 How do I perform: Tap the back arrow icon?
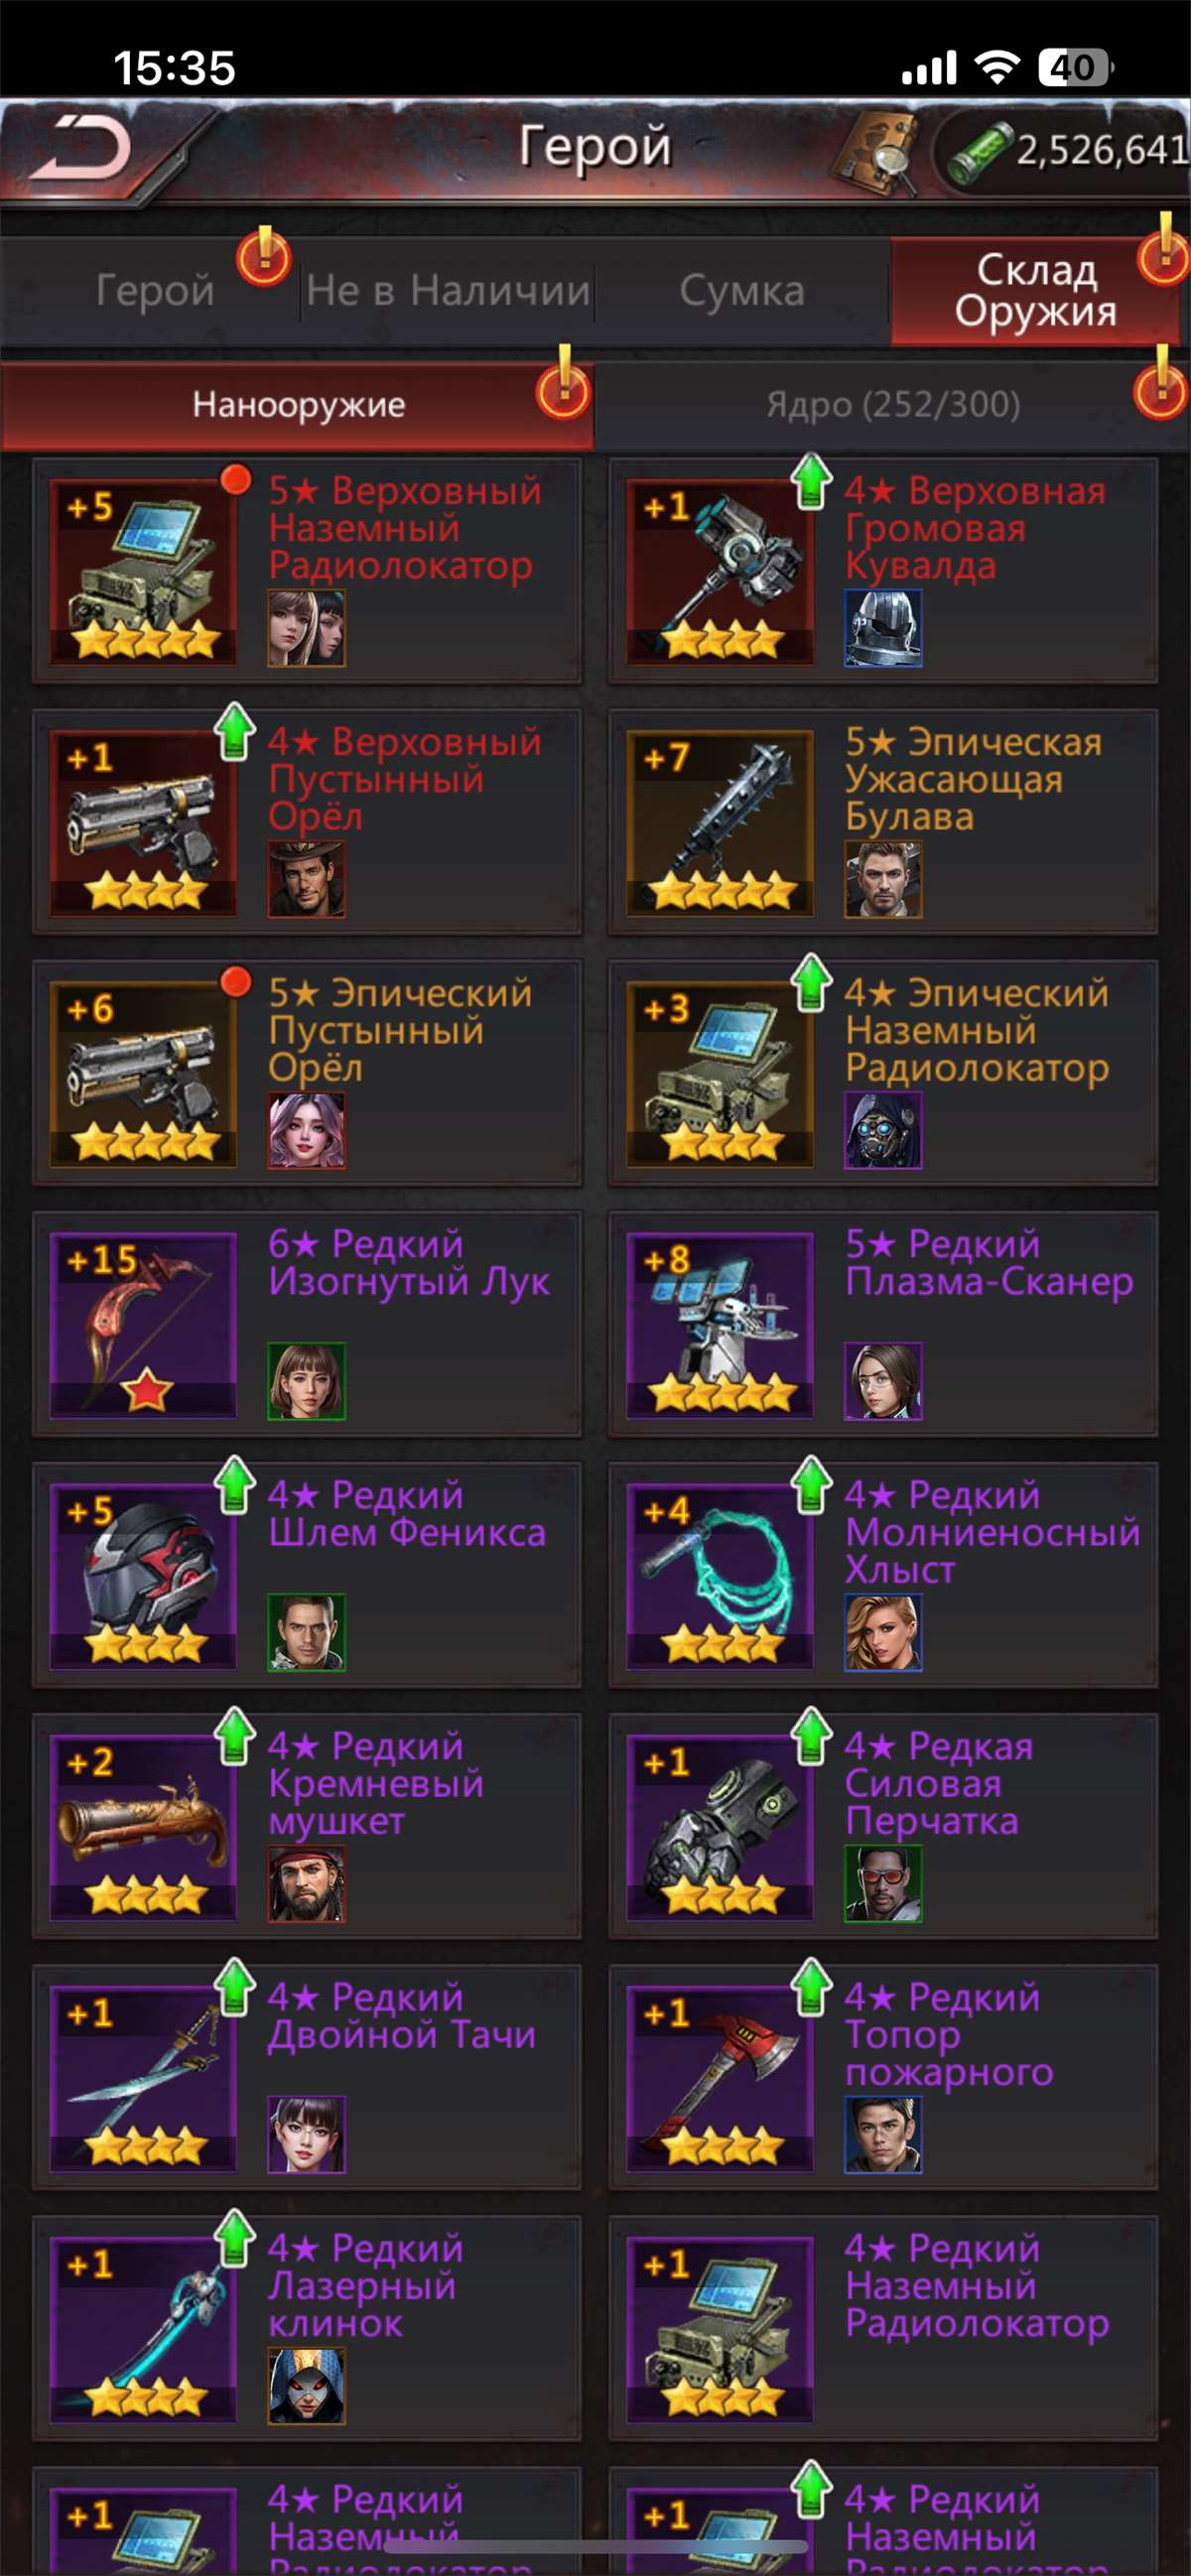(80, 148)
